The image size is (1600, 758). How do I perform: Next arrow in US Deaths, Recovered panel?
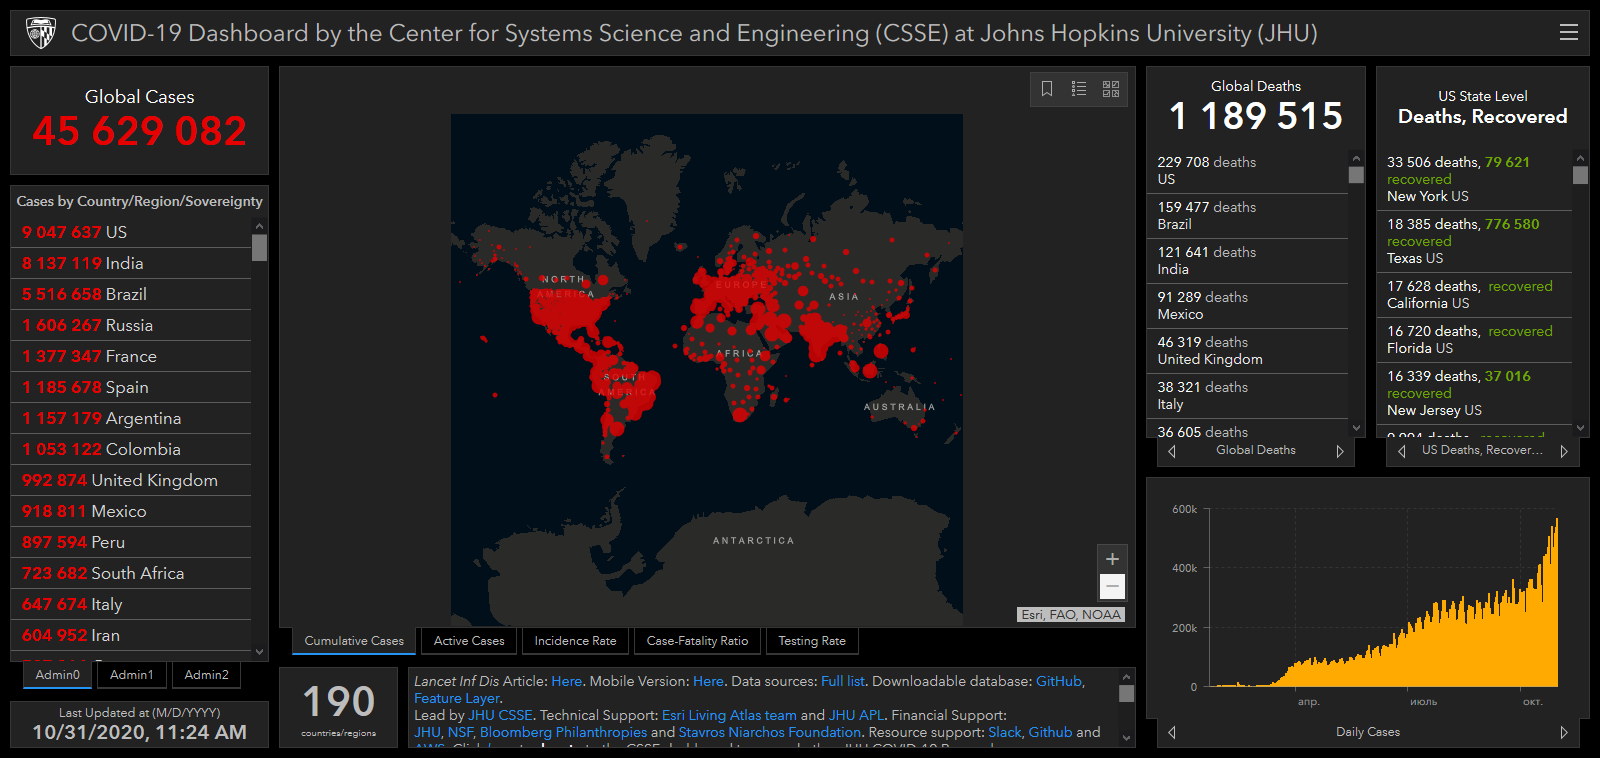[x=1564, y=451]
